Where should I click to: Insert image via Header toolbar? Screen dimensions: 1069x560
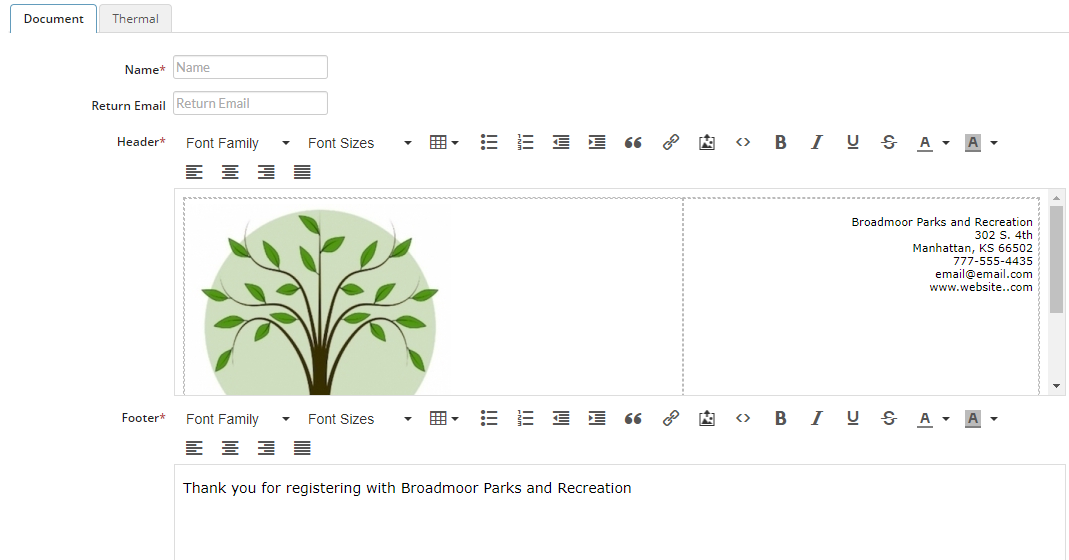(707, 142)
